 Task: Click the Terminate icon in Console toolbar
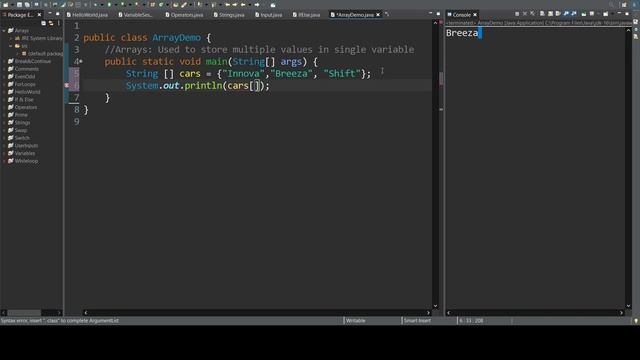point(517,14)
